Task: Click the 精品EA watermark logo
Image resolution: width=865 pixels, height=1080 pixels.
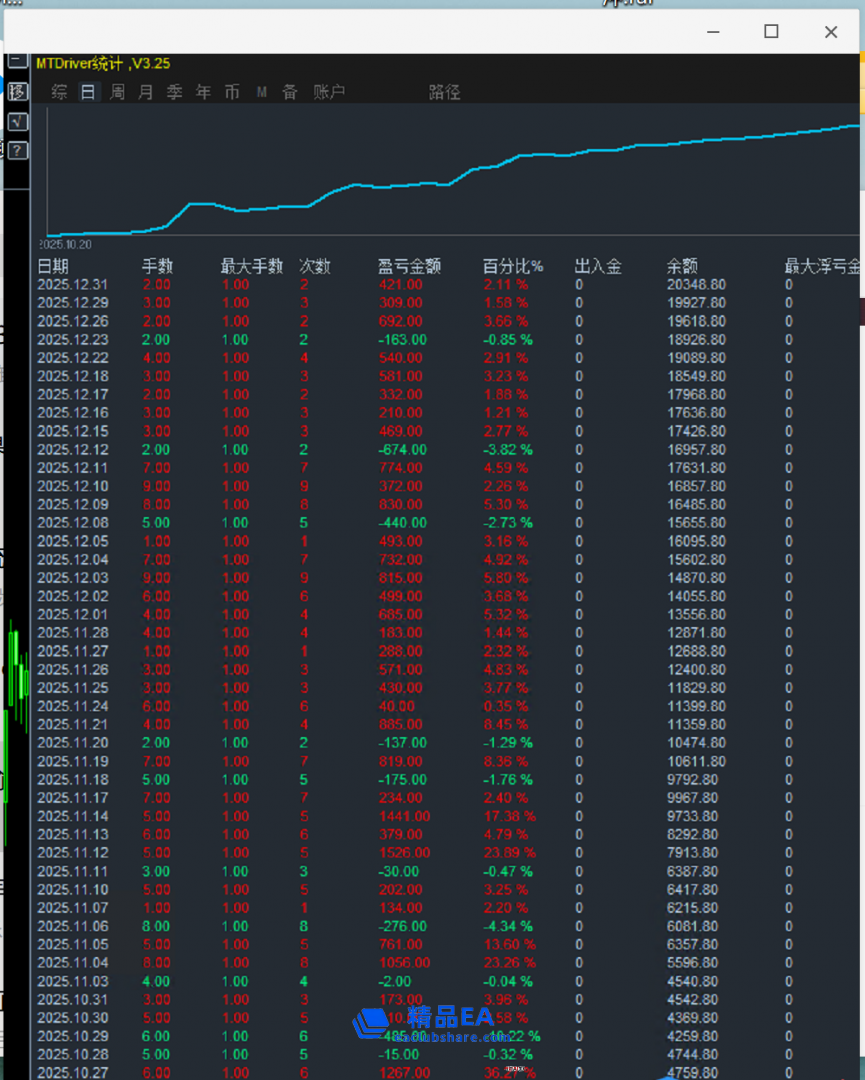Action: click(x=424, y=1020)
